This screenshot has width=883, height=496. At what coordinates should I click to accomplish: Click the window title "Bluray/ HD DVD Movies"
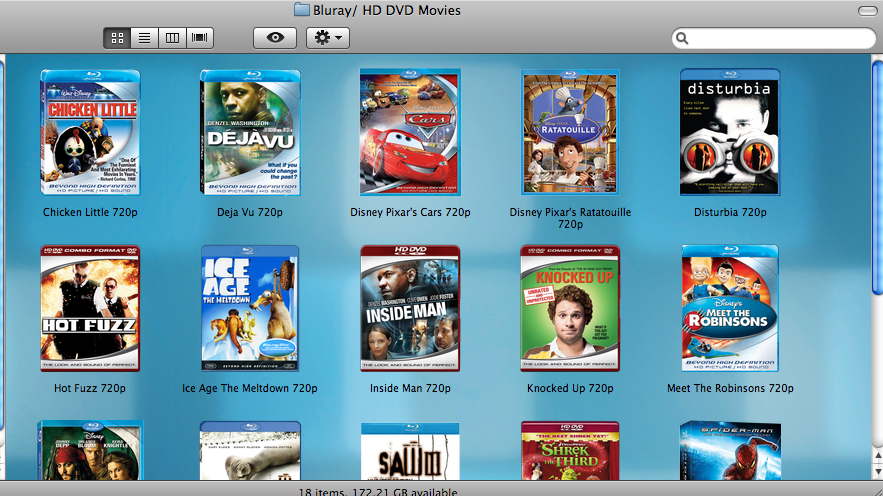(387, 10)
